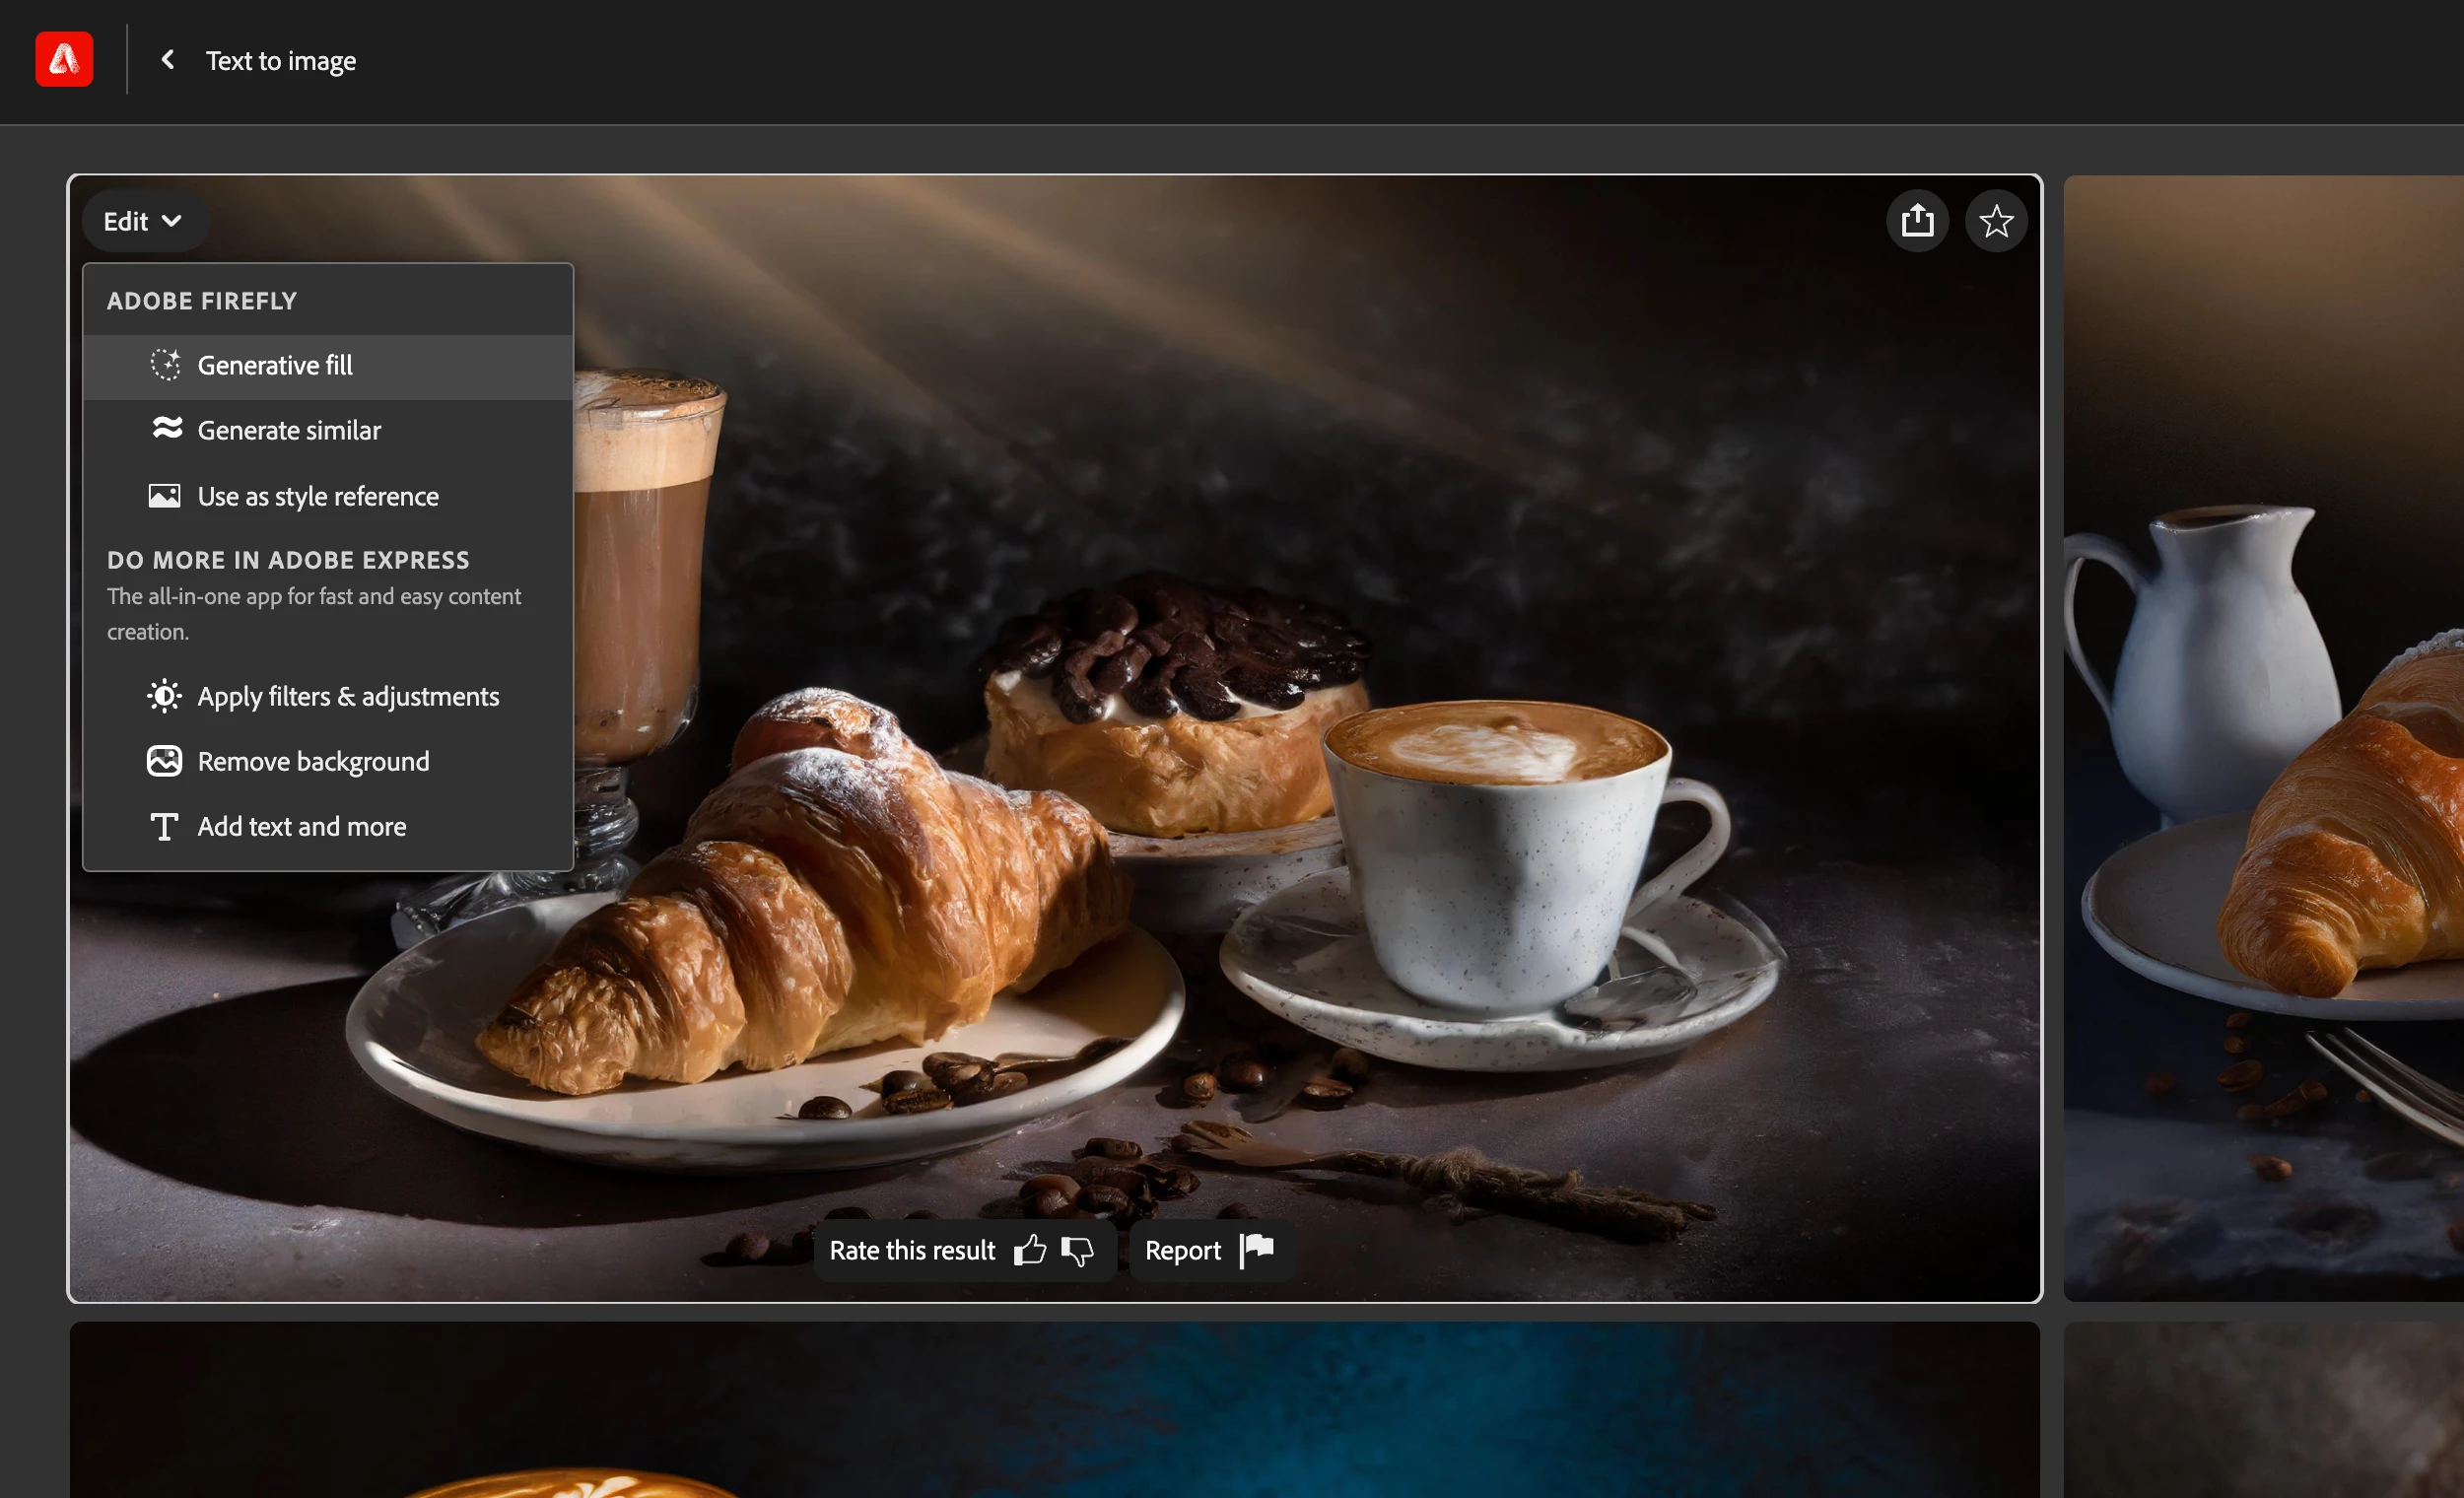Favorite the image with the star icon

click(x=1995, y=221)
